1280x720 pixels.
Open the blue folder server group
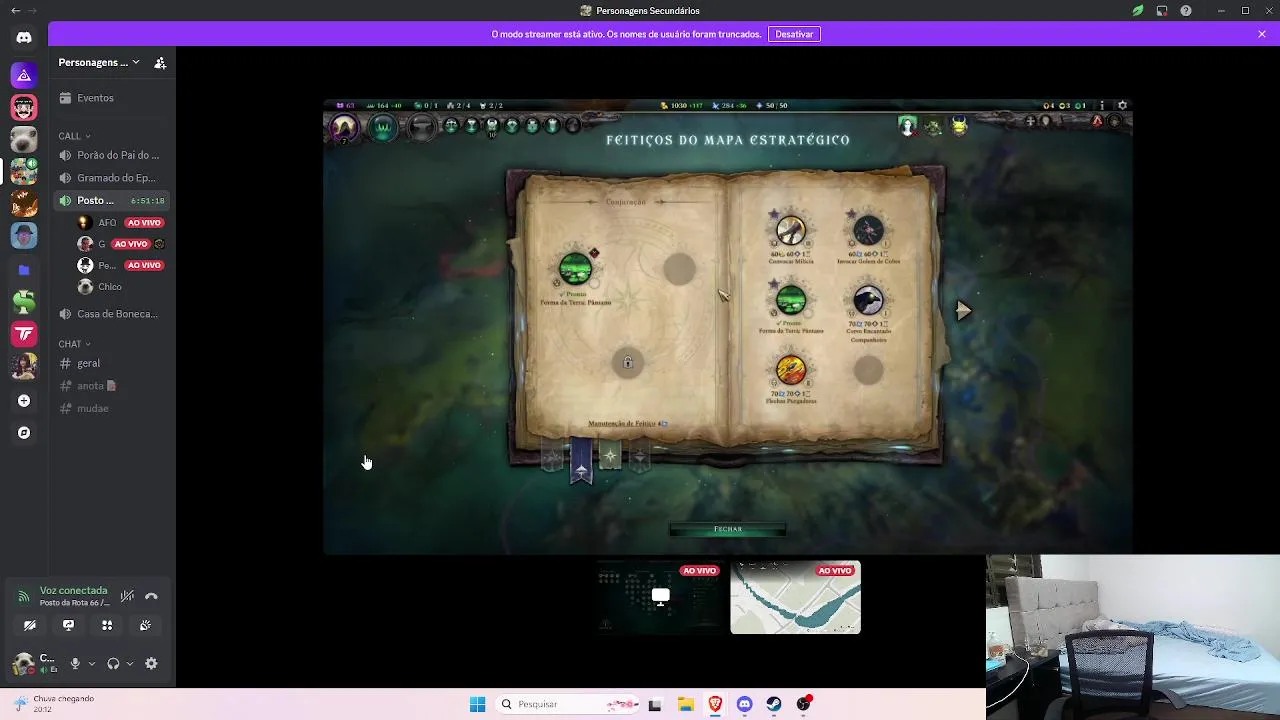[x=24, y=270]
